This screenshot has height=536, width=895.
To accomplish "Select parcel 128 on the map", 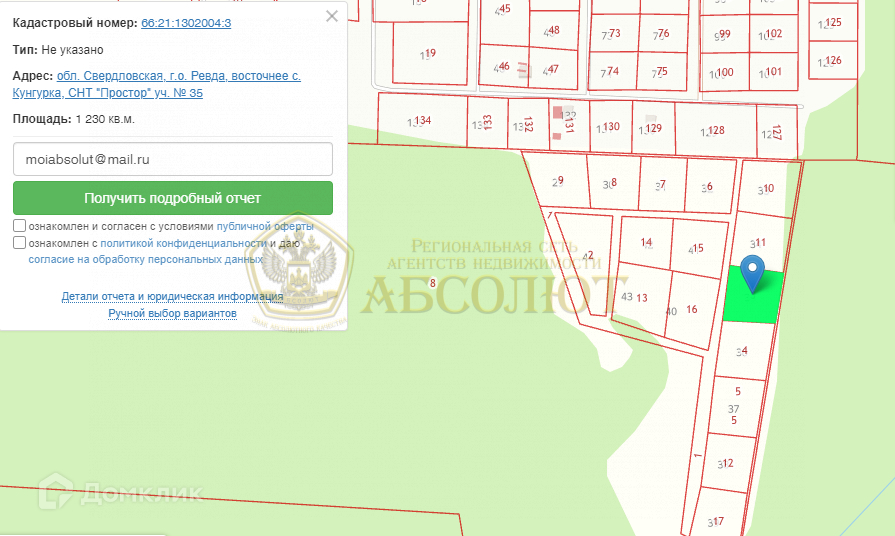I will (716, 131).
